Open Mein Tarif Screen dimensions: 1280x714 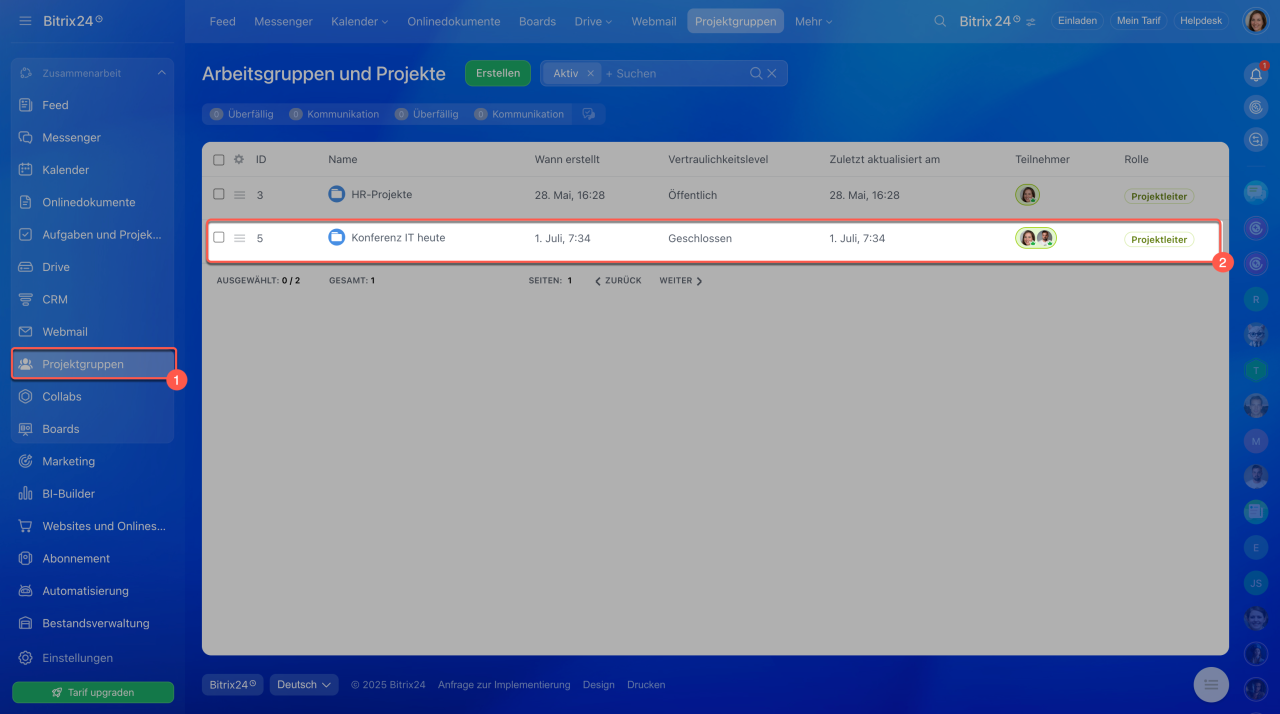[1138, 21]
